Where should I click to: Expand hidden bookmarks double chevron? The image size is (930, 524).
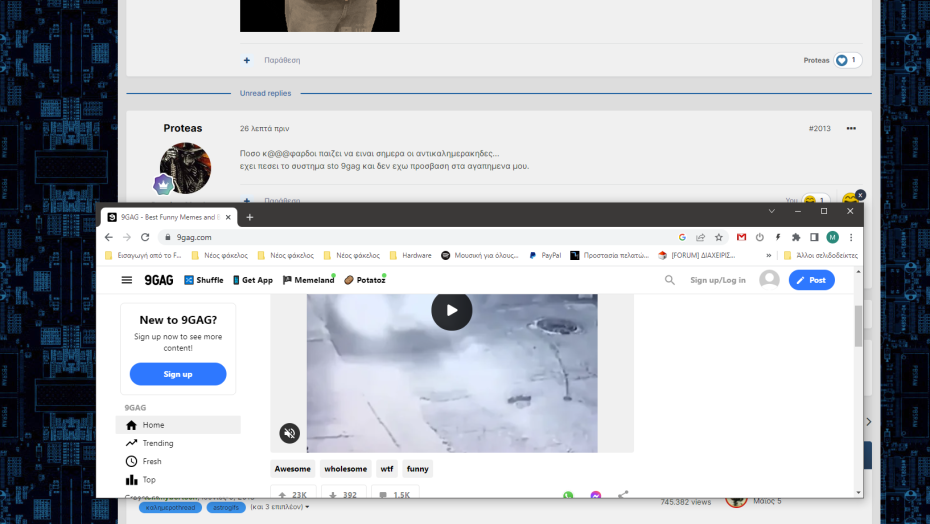click(769, 255)
